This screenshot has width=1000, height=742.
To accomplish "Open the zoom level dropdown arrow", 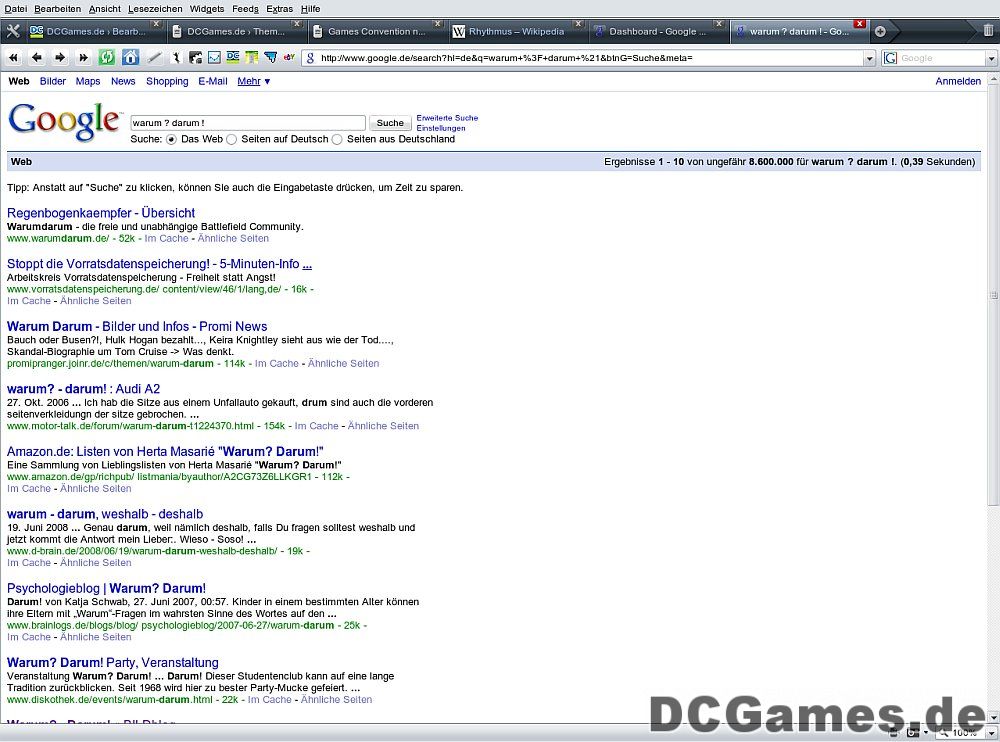I will [x=990, y=733].
